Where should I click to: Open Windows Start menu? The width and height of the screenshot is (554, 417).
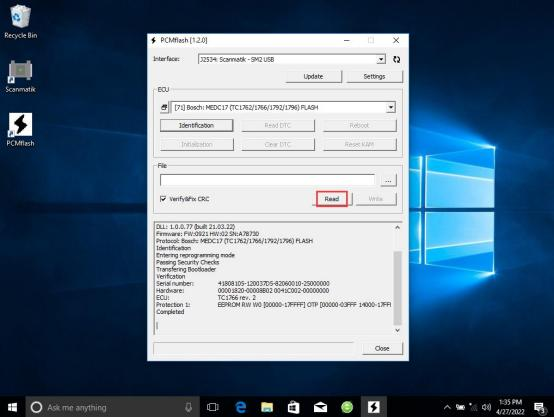click(x=12, y=407)
